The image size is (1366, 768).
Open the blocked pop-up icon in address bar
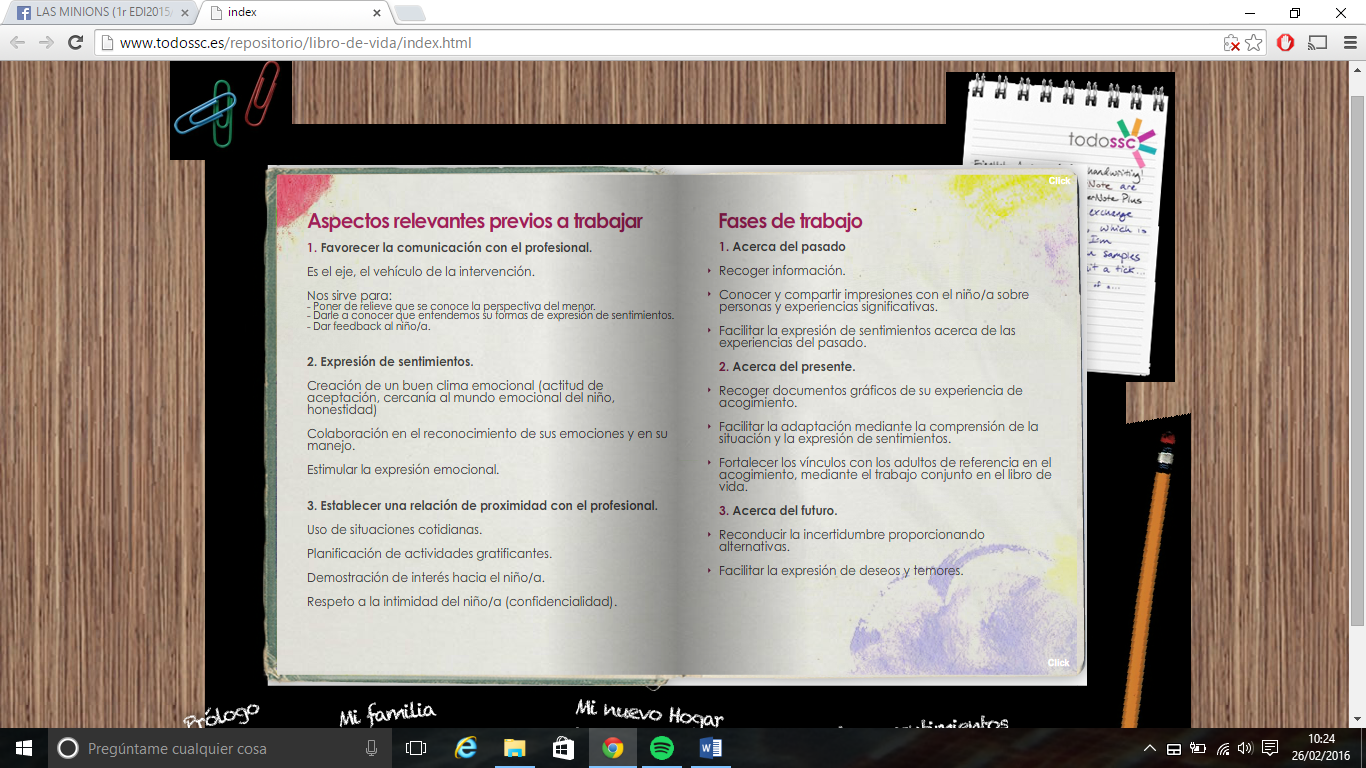click(x=1232, y=43)
